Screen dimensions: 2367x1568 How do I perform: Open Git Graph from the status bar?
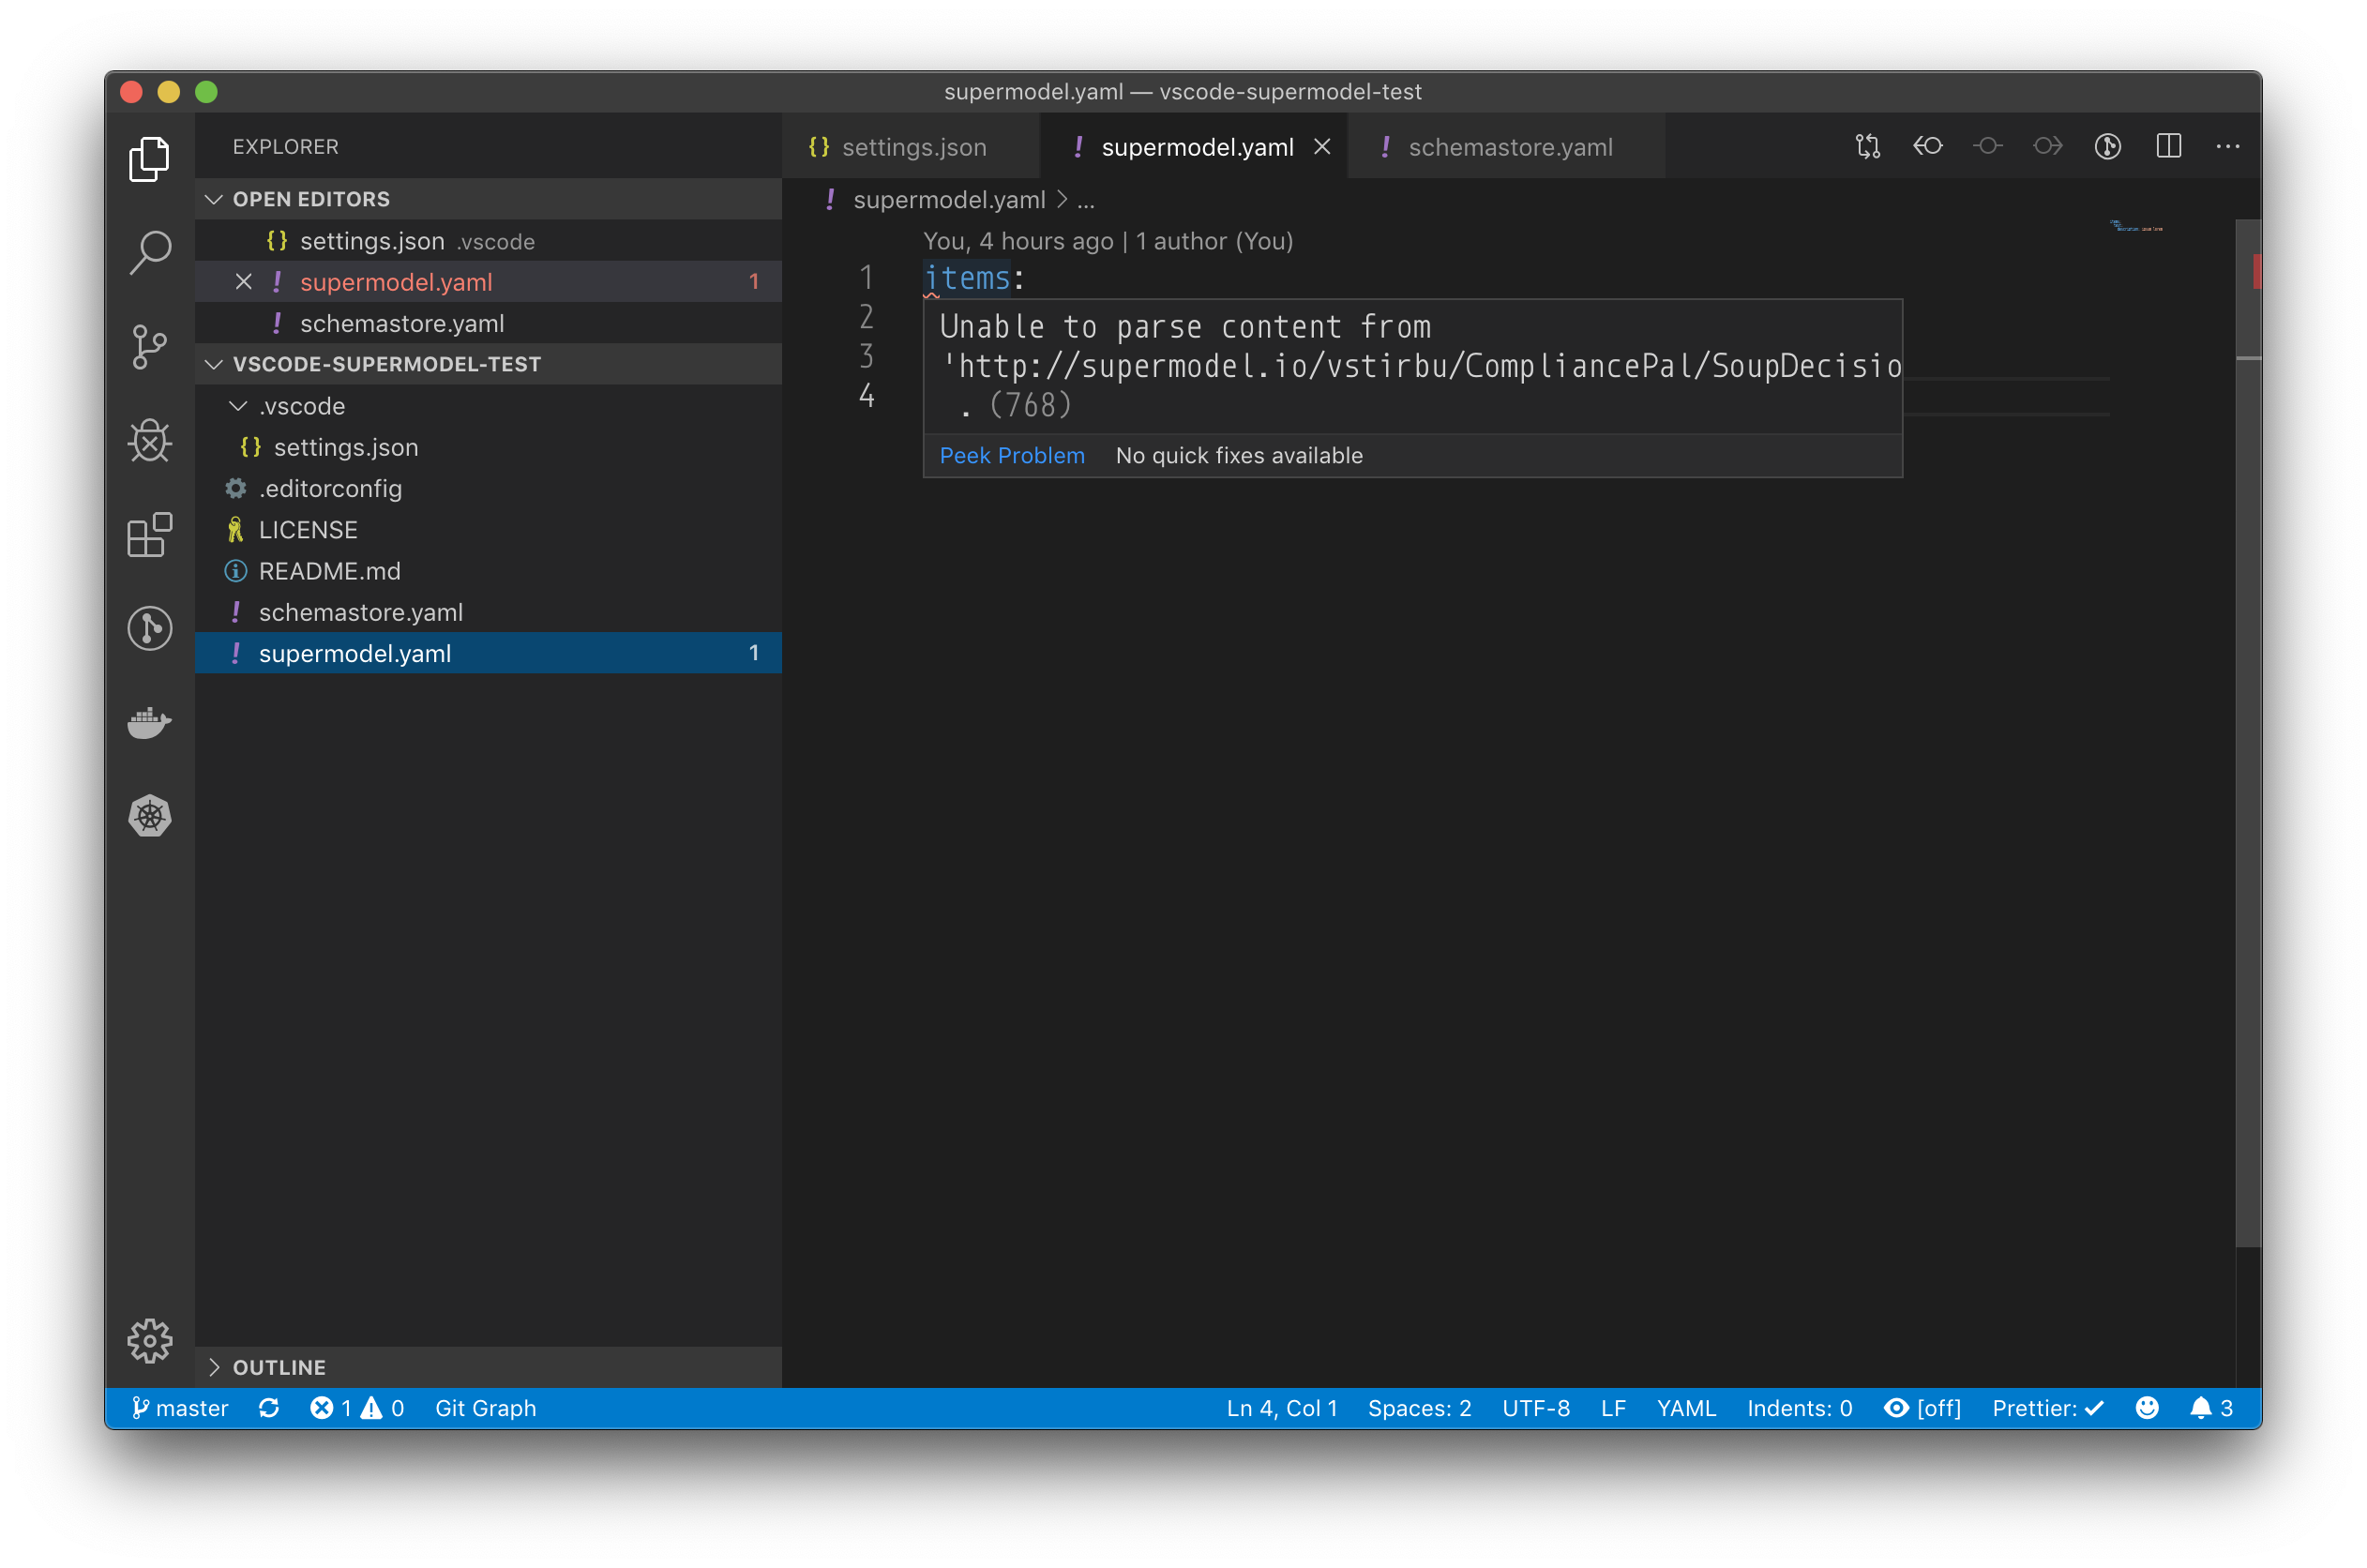(x=484, y=1408)
